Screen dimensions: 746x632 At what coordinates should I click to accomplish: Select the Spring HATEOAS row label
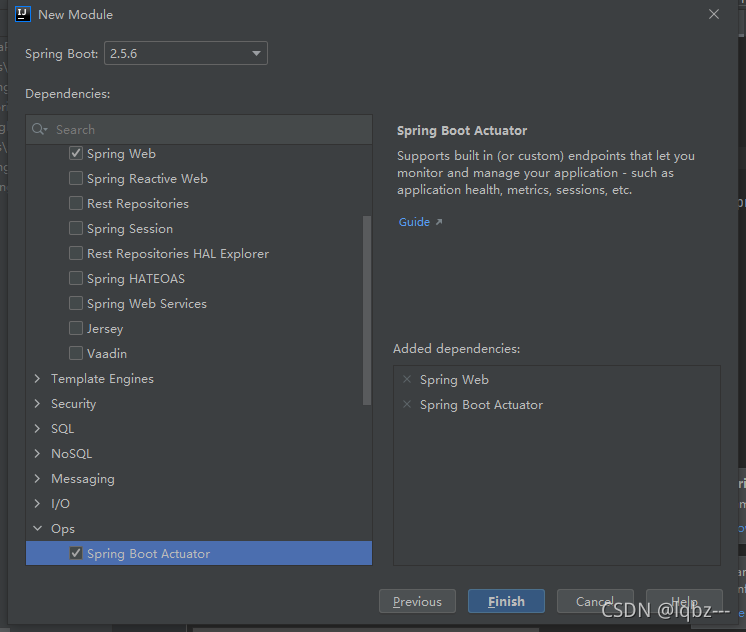tap(136, 278)
